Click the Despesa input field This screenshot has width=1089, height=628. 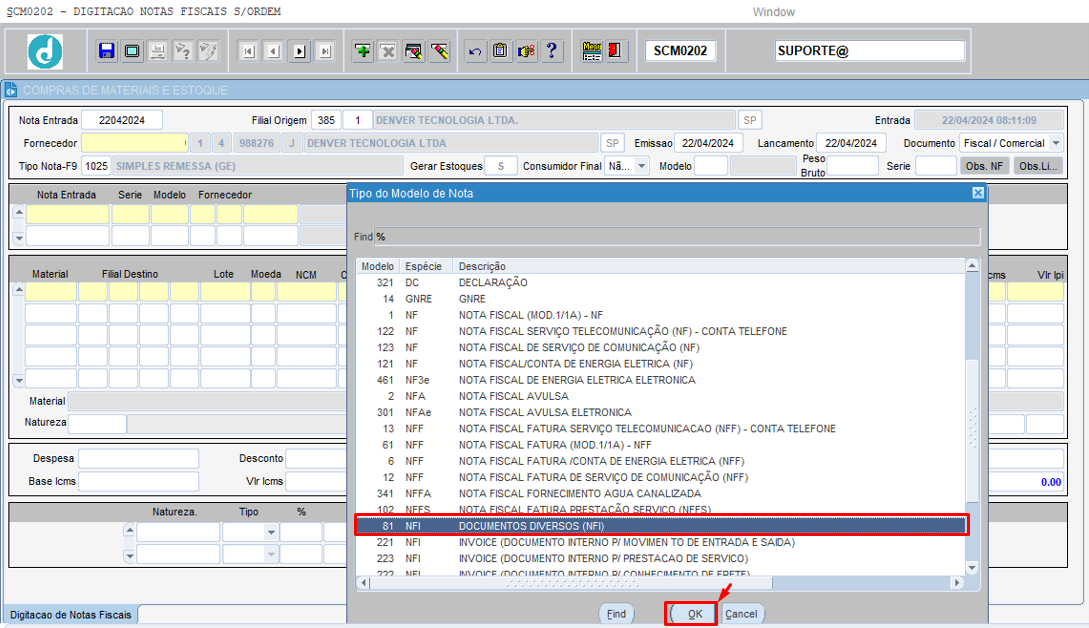click(138, 458)
